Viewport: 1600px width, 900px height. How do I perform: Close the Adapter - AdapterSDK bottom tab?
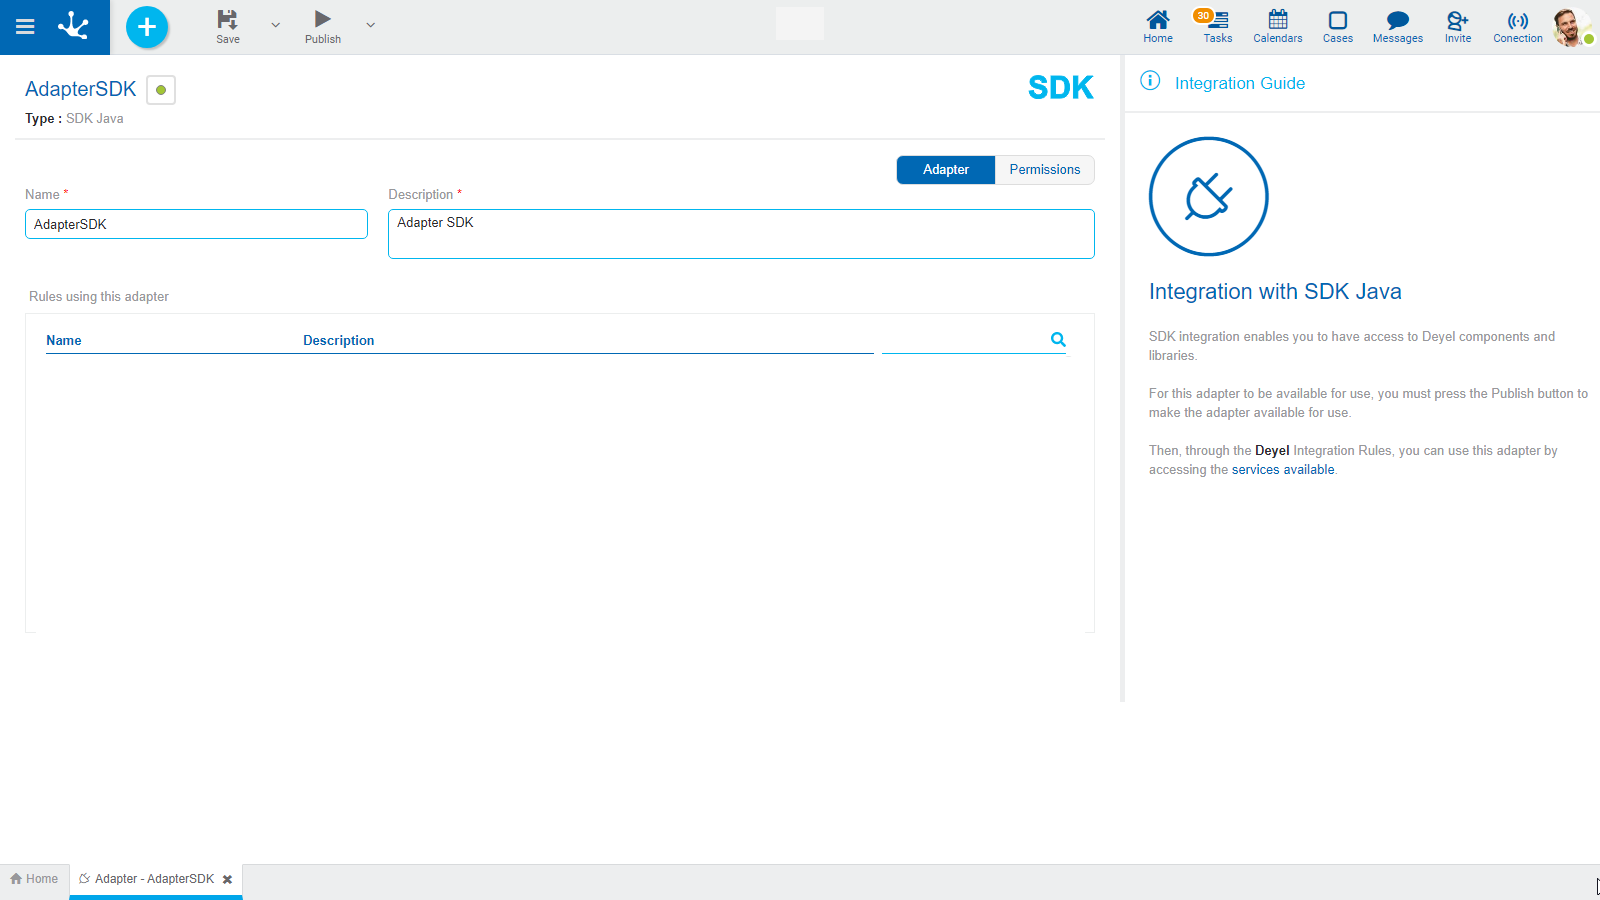[228, 880]
